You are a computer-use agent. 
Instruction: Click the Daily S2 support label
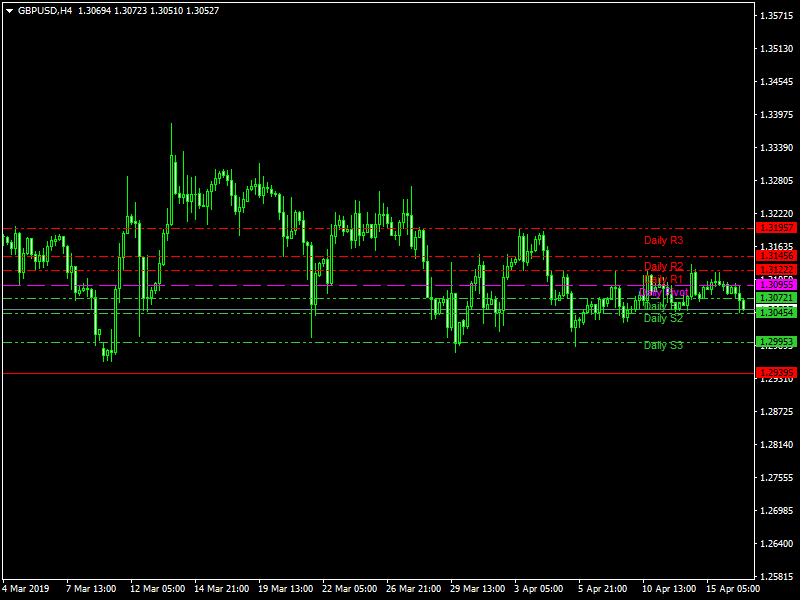(663, 318)
